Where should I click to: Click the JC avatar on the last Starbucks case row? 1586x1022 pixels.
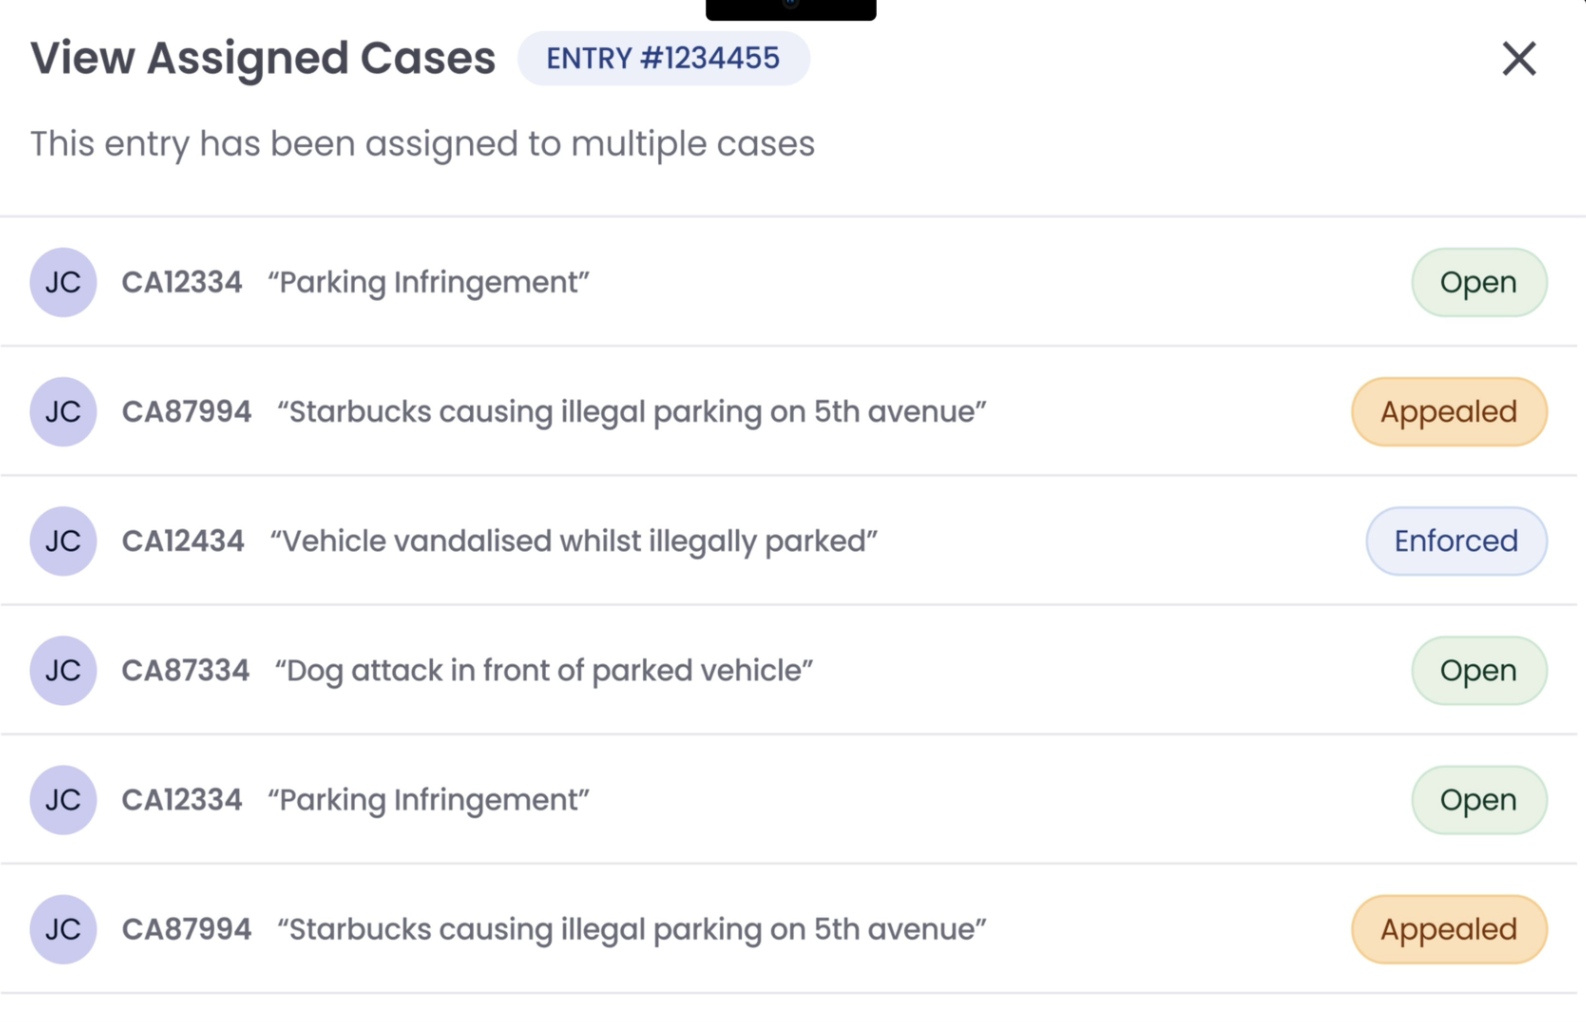click(x=63, y=929)
